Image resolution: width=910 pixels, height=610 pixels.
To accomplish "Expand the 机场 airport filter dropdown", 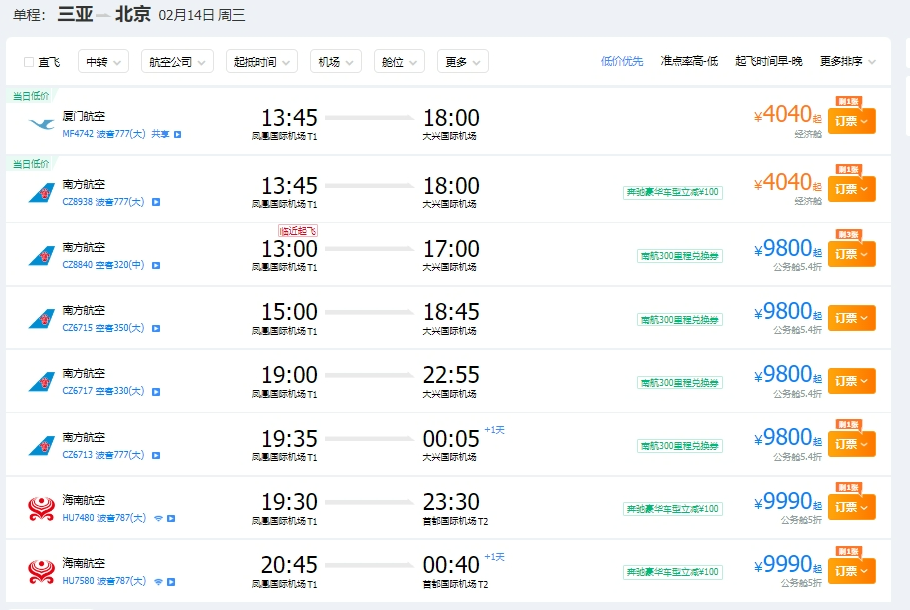I will click(335, 62).
